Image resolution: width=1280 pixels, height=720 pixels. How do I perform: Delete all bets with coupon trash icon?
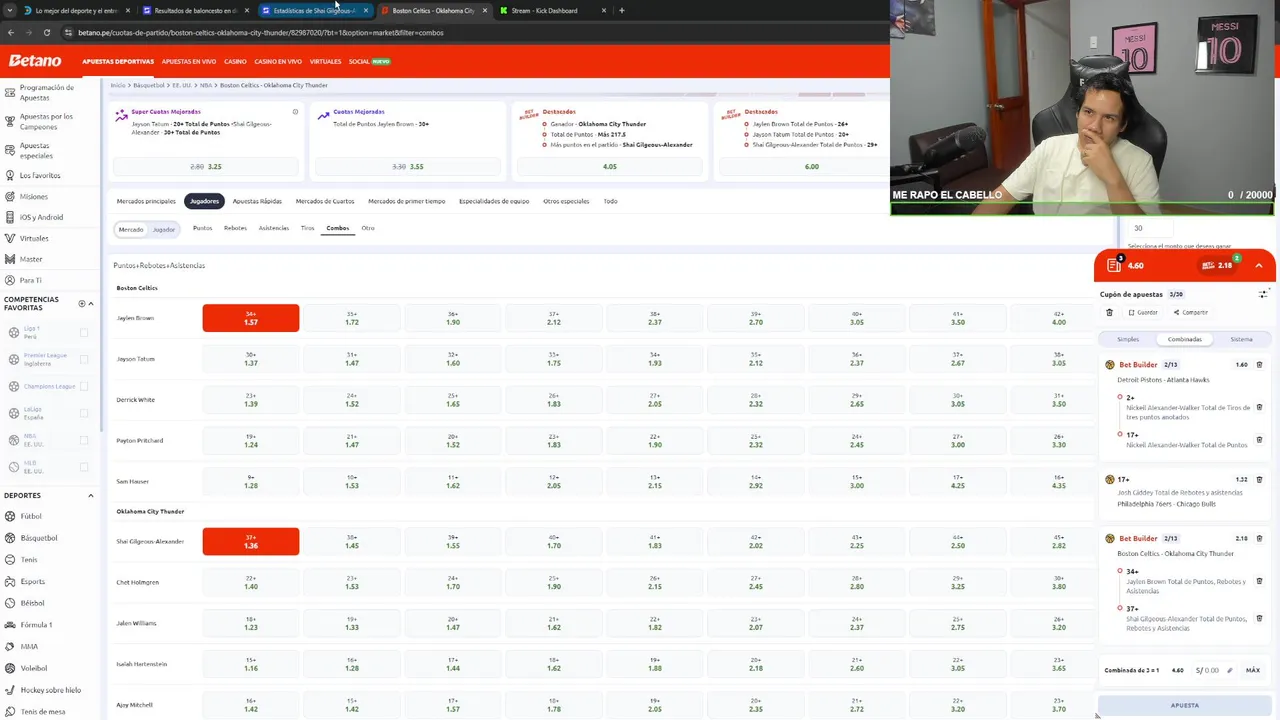click(x=1109, y=312)
